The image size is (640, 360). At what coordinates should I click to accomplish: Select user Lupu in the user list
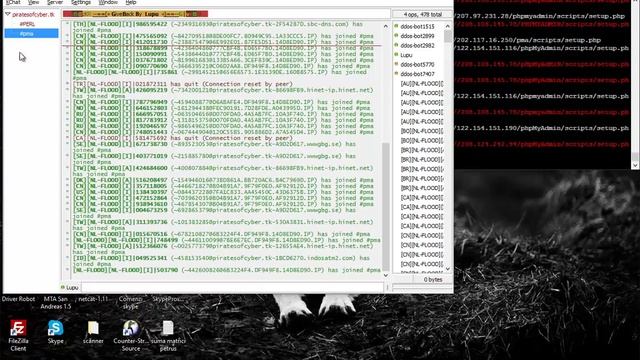(406, 55)
